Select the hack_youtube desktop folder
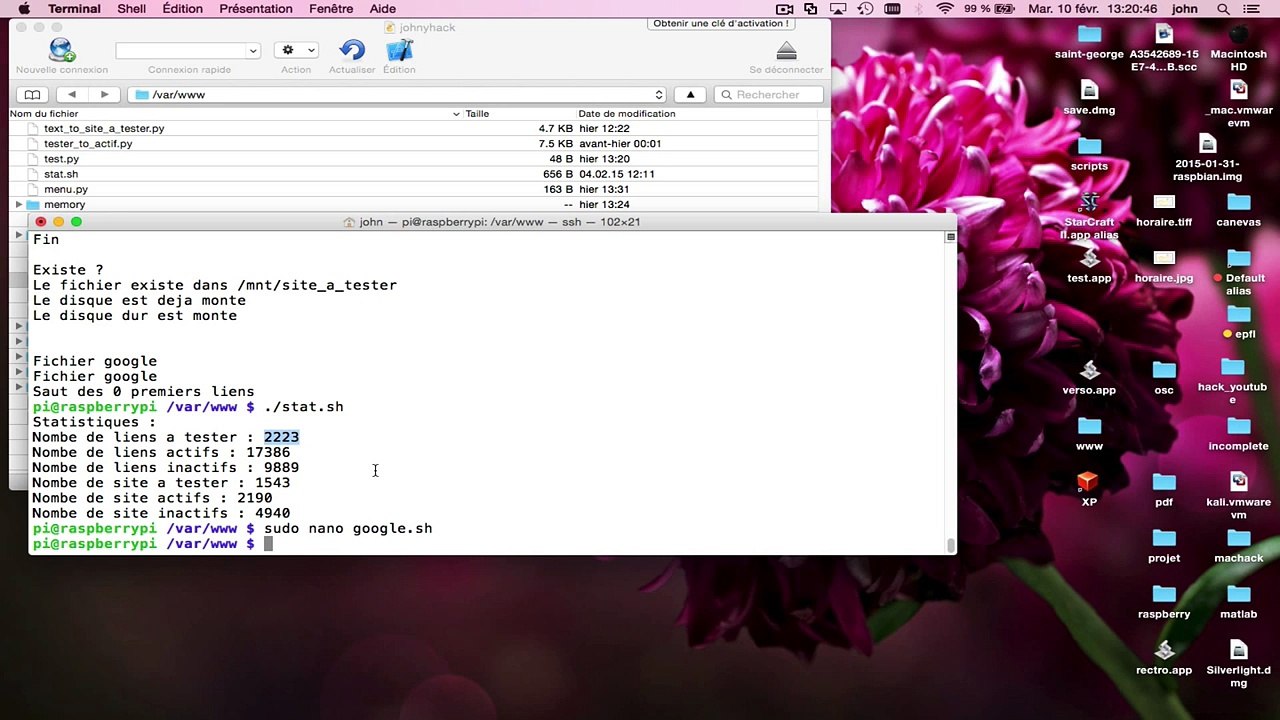The width and height of the screenshot is (1280, 720). click(x=1232, y=382)
